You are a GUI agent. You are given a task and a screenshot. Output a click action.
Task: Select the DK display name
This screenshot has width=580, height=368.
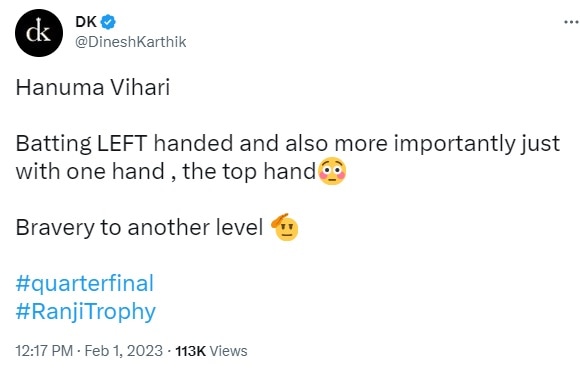(86, 22)
